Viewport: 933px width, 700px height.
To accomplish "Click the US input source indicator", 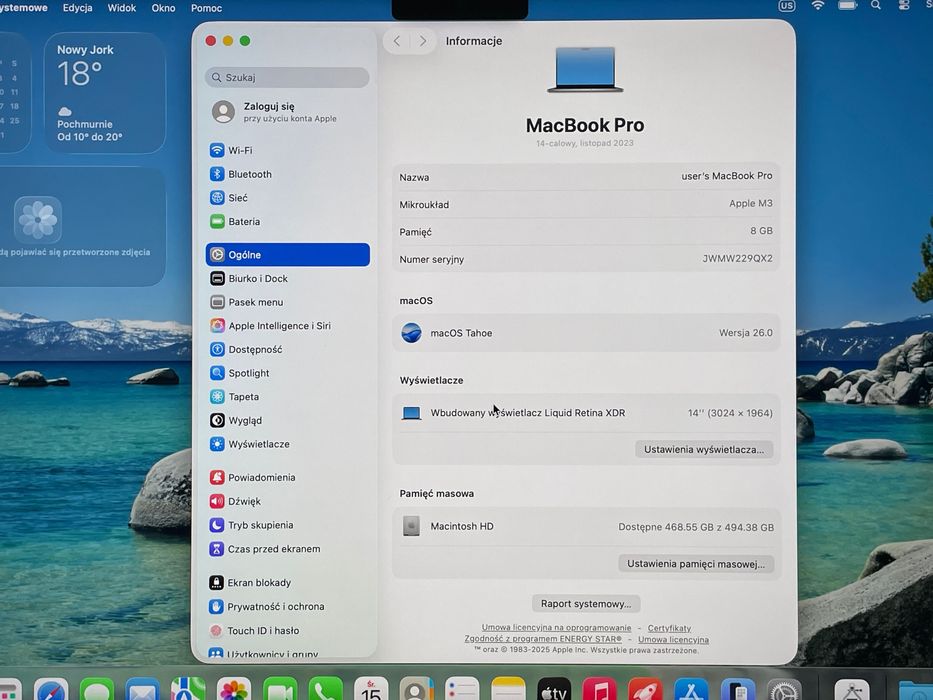I will [787, 6].
